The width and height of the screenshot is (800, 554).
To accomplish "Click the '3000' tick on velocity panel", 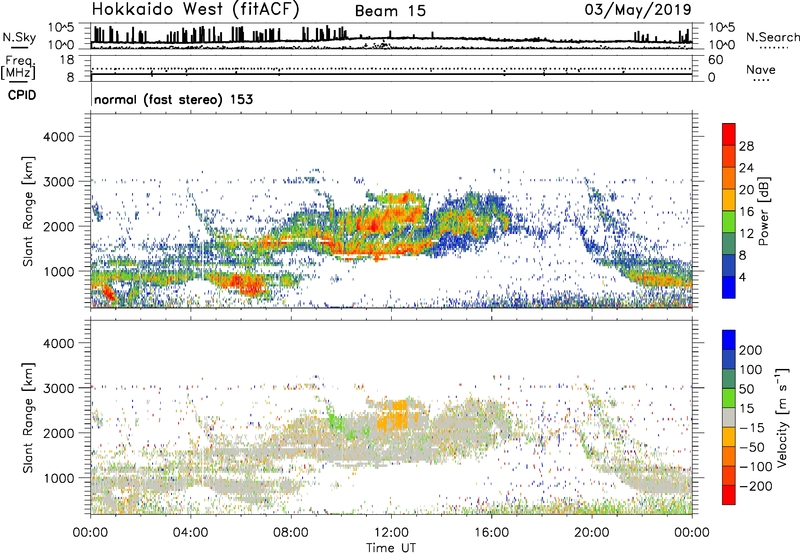I will [x=58, y=388].
